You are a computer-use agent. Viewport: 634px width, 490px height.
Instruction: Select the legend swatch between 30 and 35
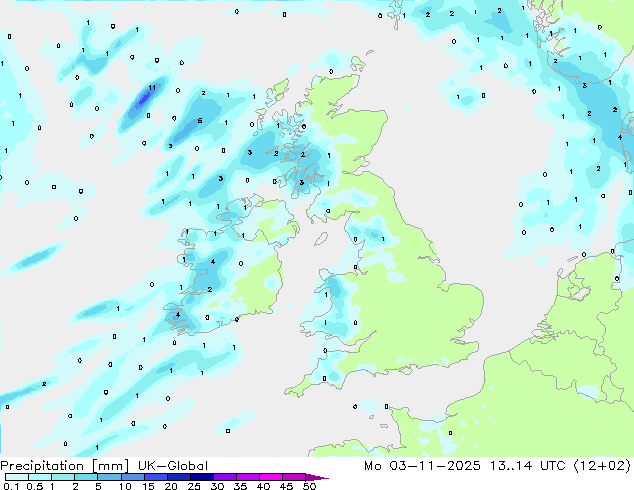[224, 477]
